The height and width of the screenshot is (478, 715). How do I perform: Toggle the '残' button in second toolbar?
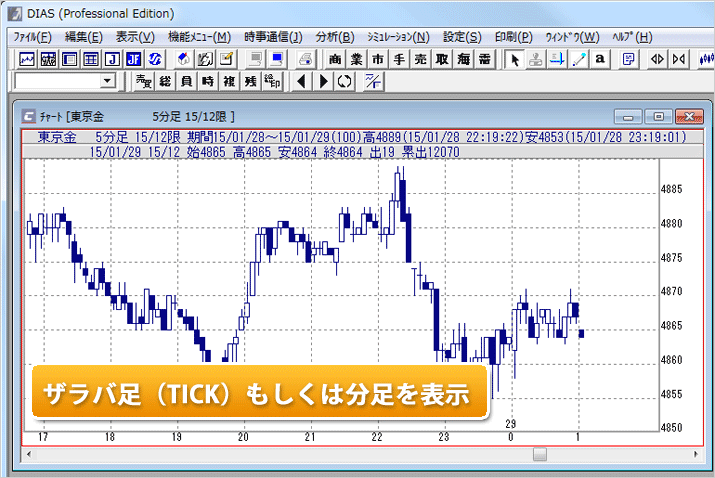pyautogui.click(x=250, y=81)
